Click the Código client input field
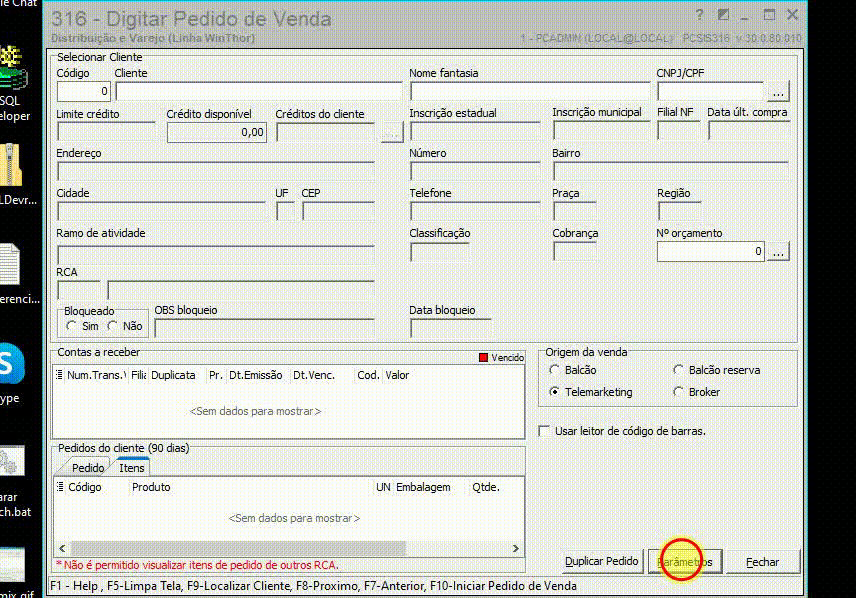Image resolution: width=856 pixels, height=598 pixels. pos(84,91)
